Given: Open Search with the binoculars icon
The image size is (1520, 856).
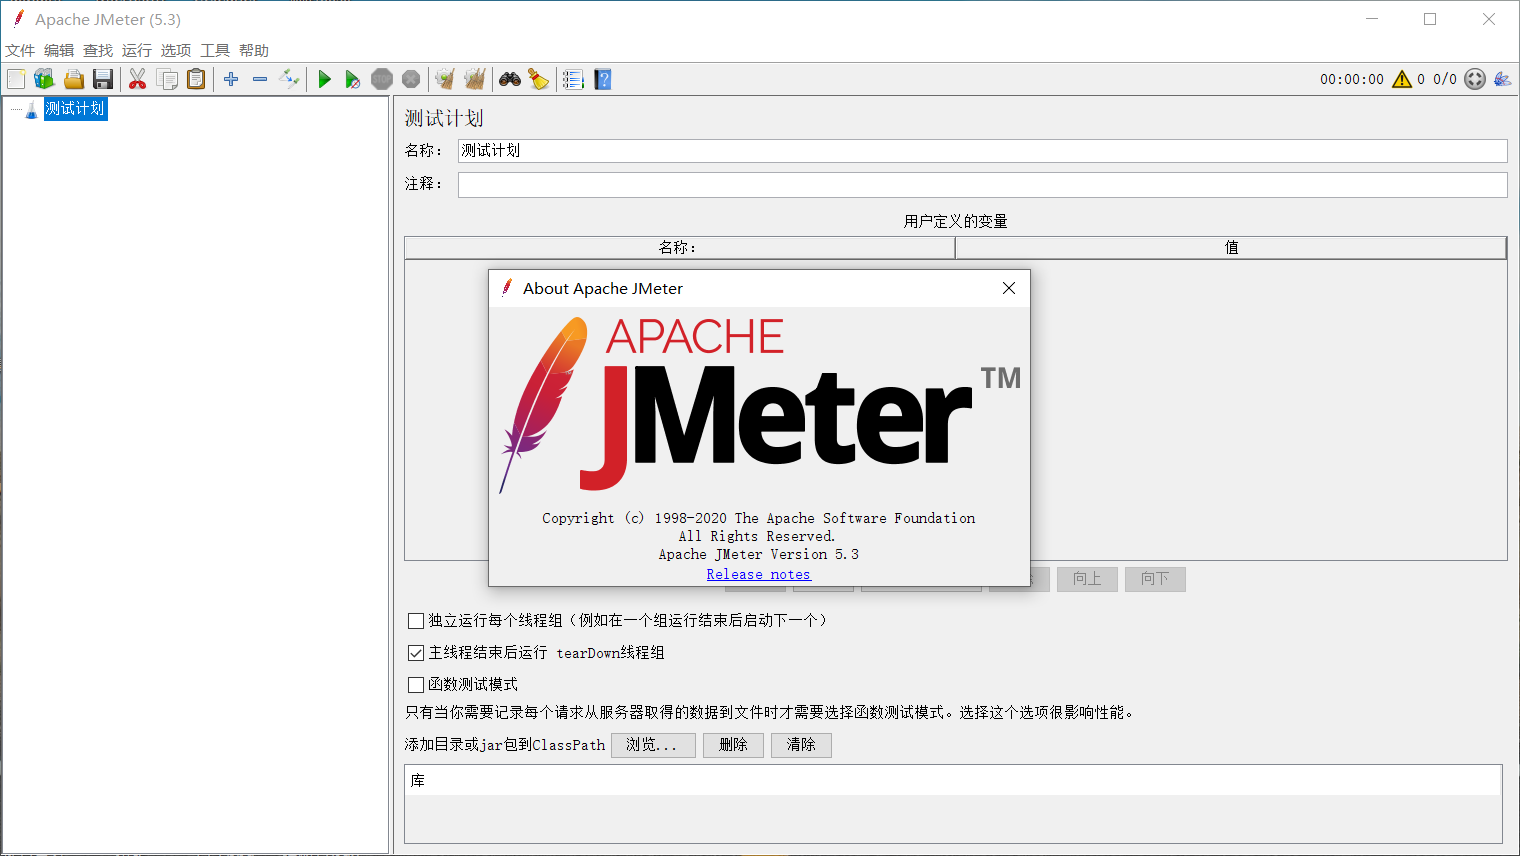Looking at the screenshot, I should click(510, 79).
